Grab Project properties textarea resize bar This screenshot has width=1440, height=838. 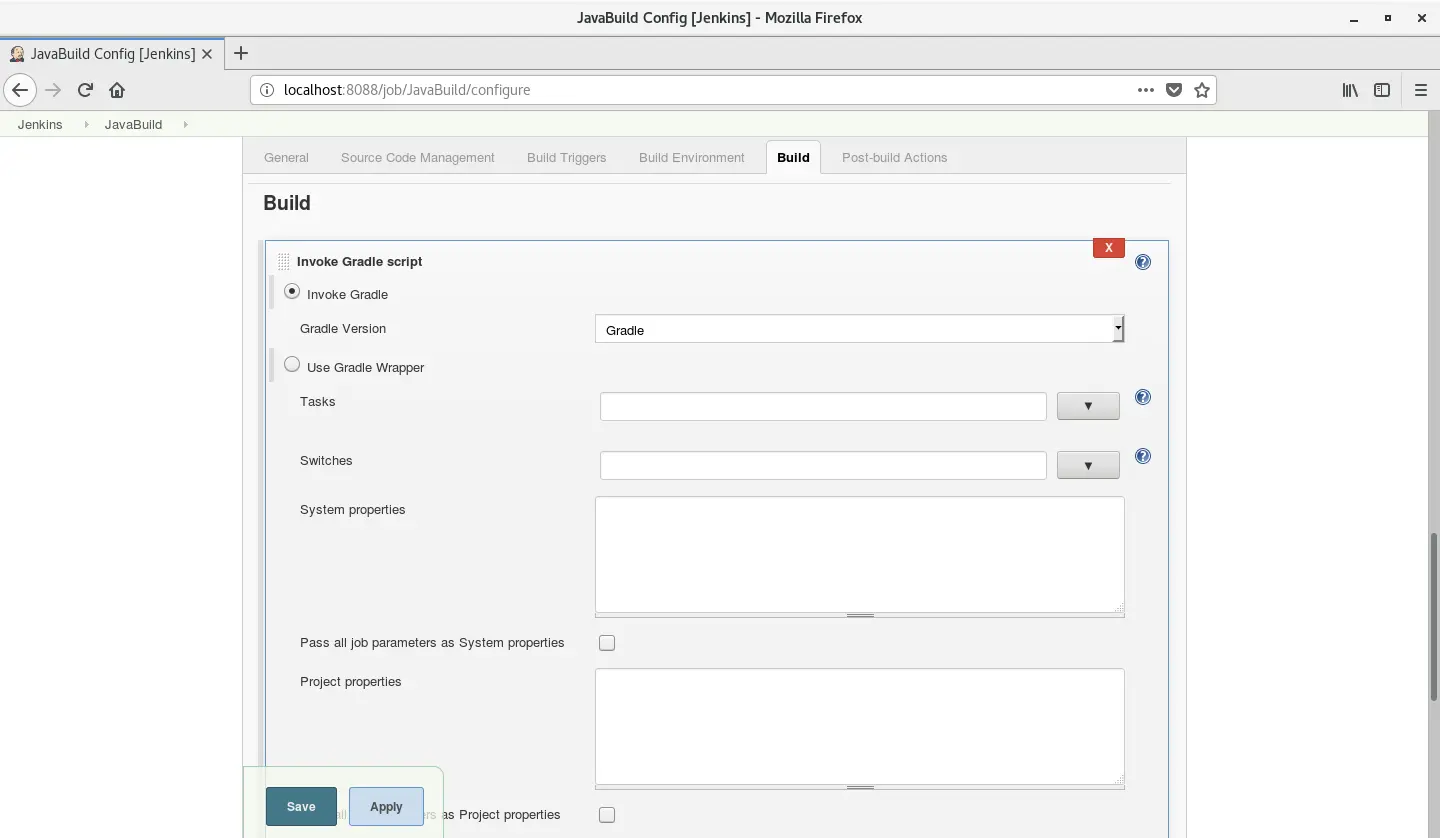(859, 787)
